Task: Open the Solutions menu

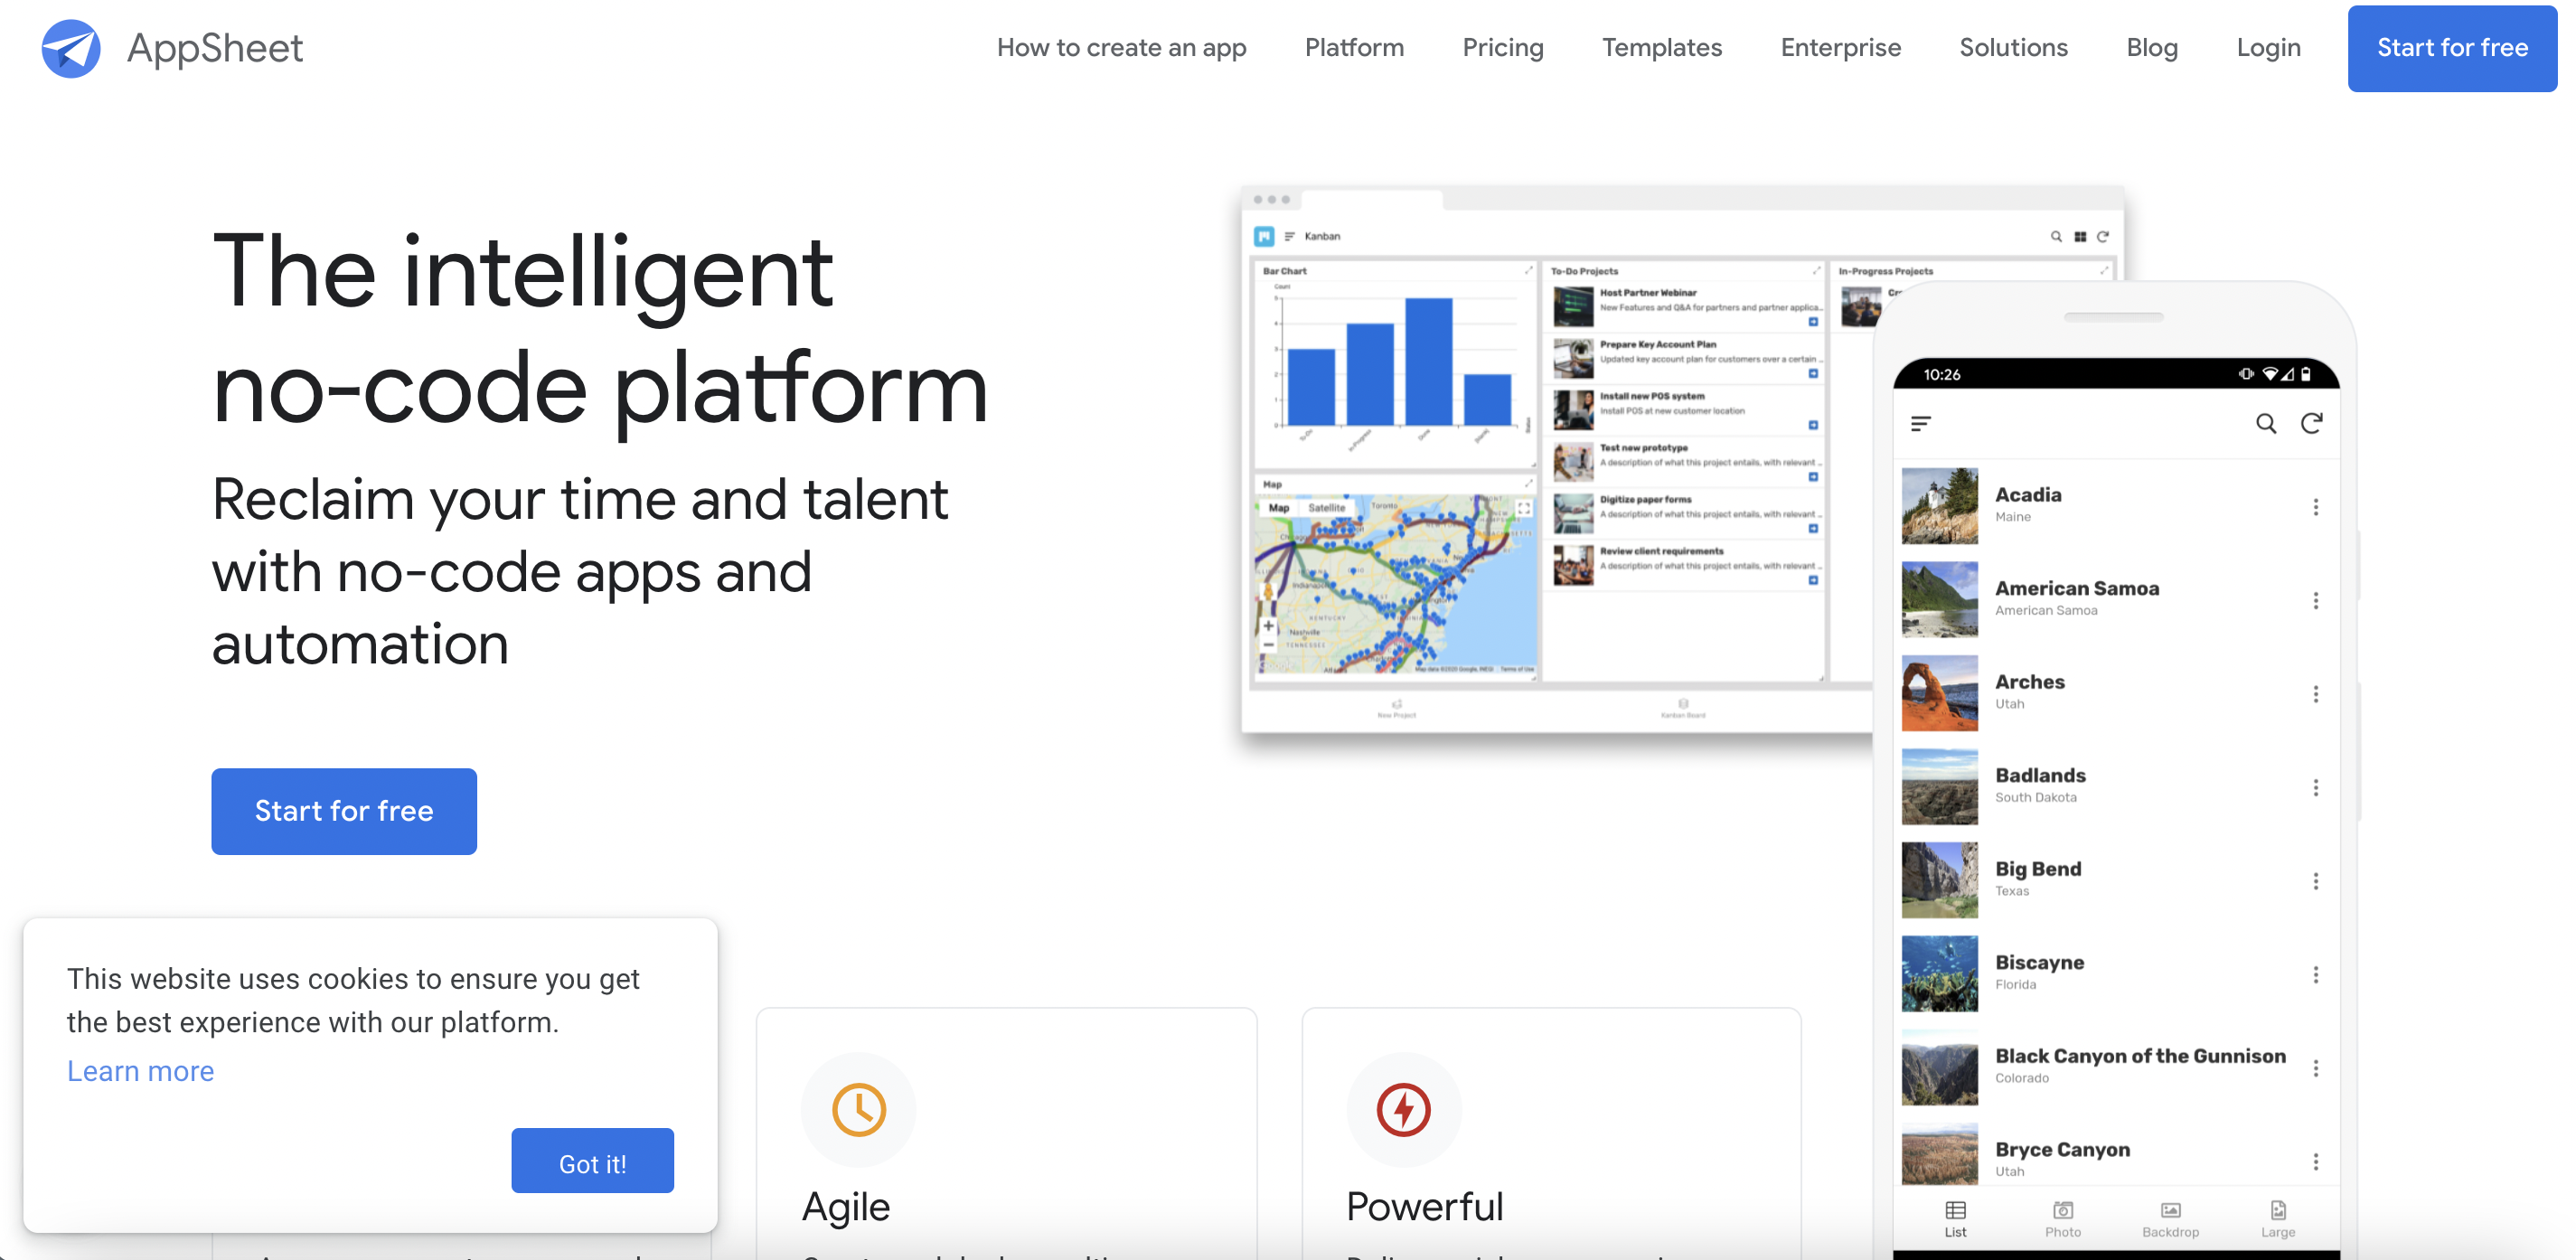Action: 2013,48
